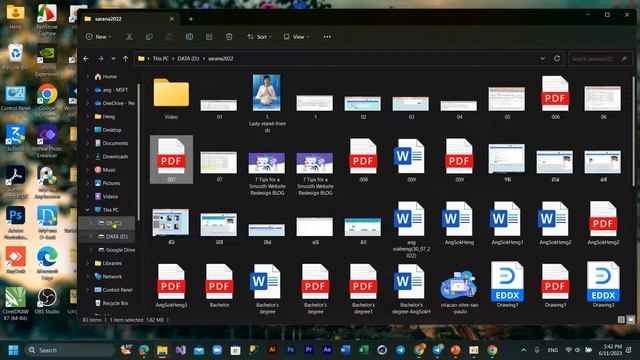The height and width of the screenshot is (360, 640).
Task: Click the Delete trash icon in toolbar
Action: (229, 37)
